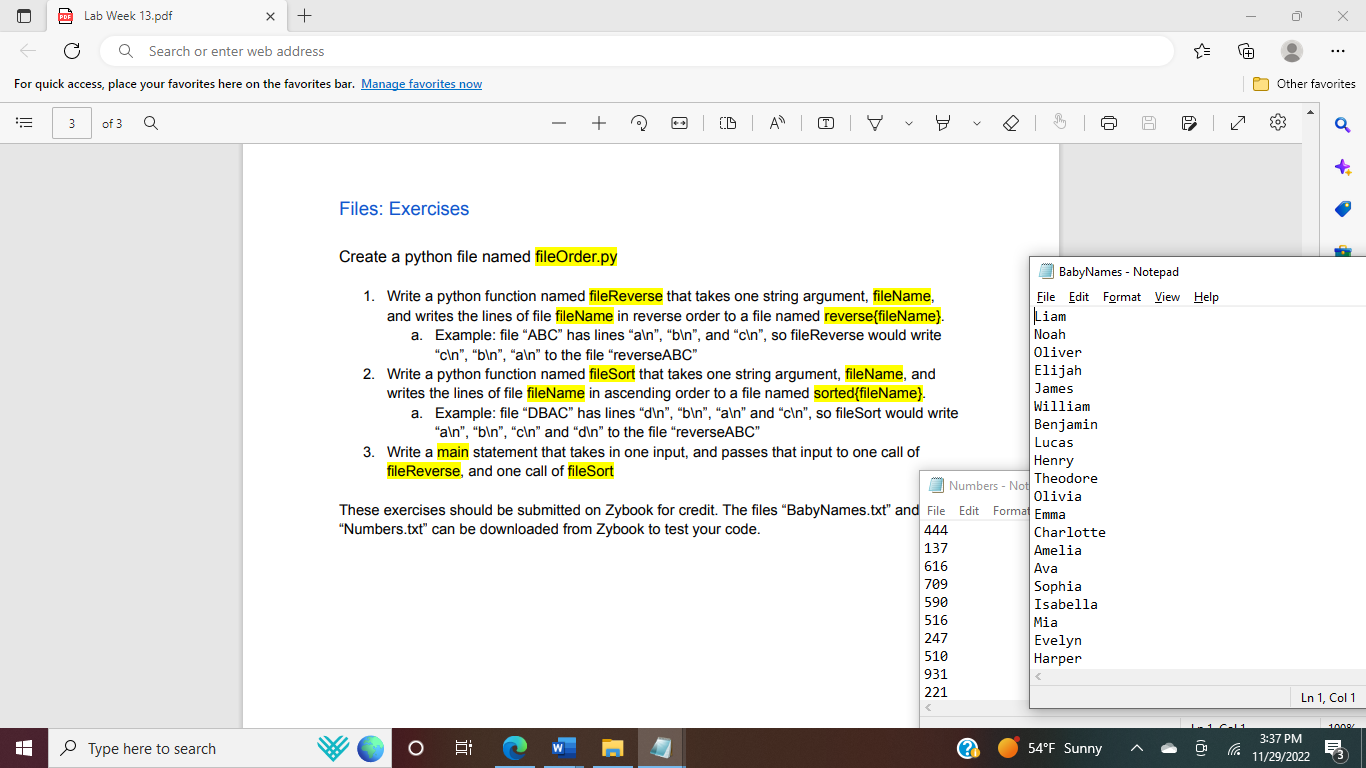Open Microsoft Word from the taskbar
This screenshot has width=1366, height=768.
pos(563,747)
